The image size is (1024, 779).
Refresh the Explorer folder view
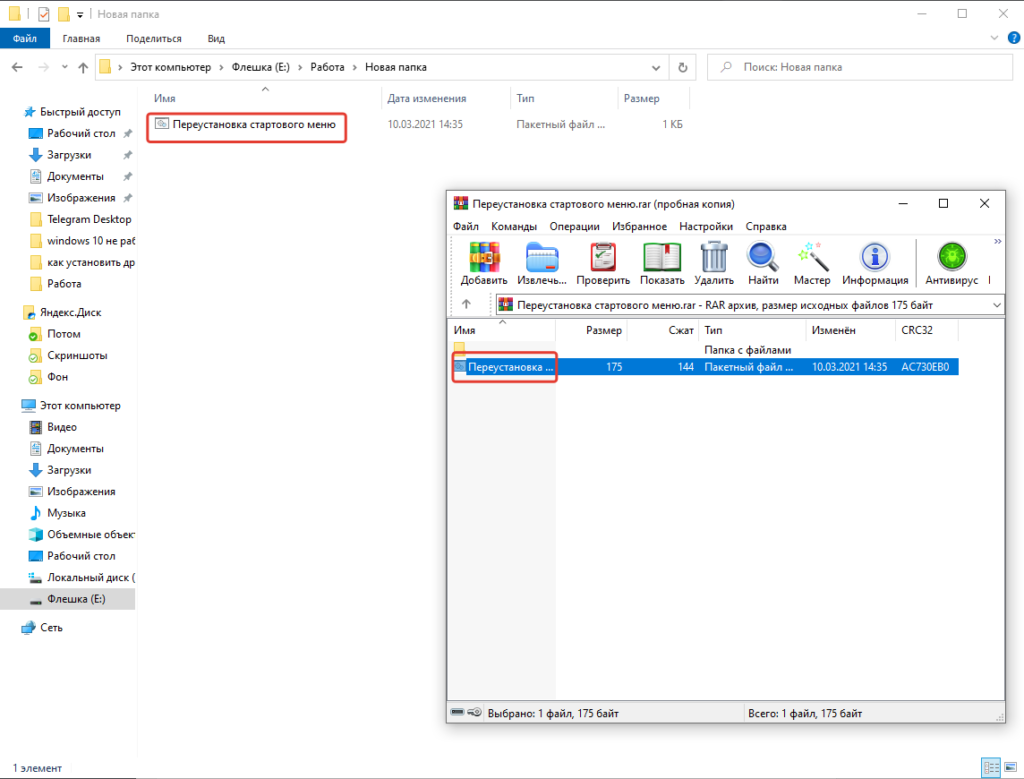pos(682,67)
